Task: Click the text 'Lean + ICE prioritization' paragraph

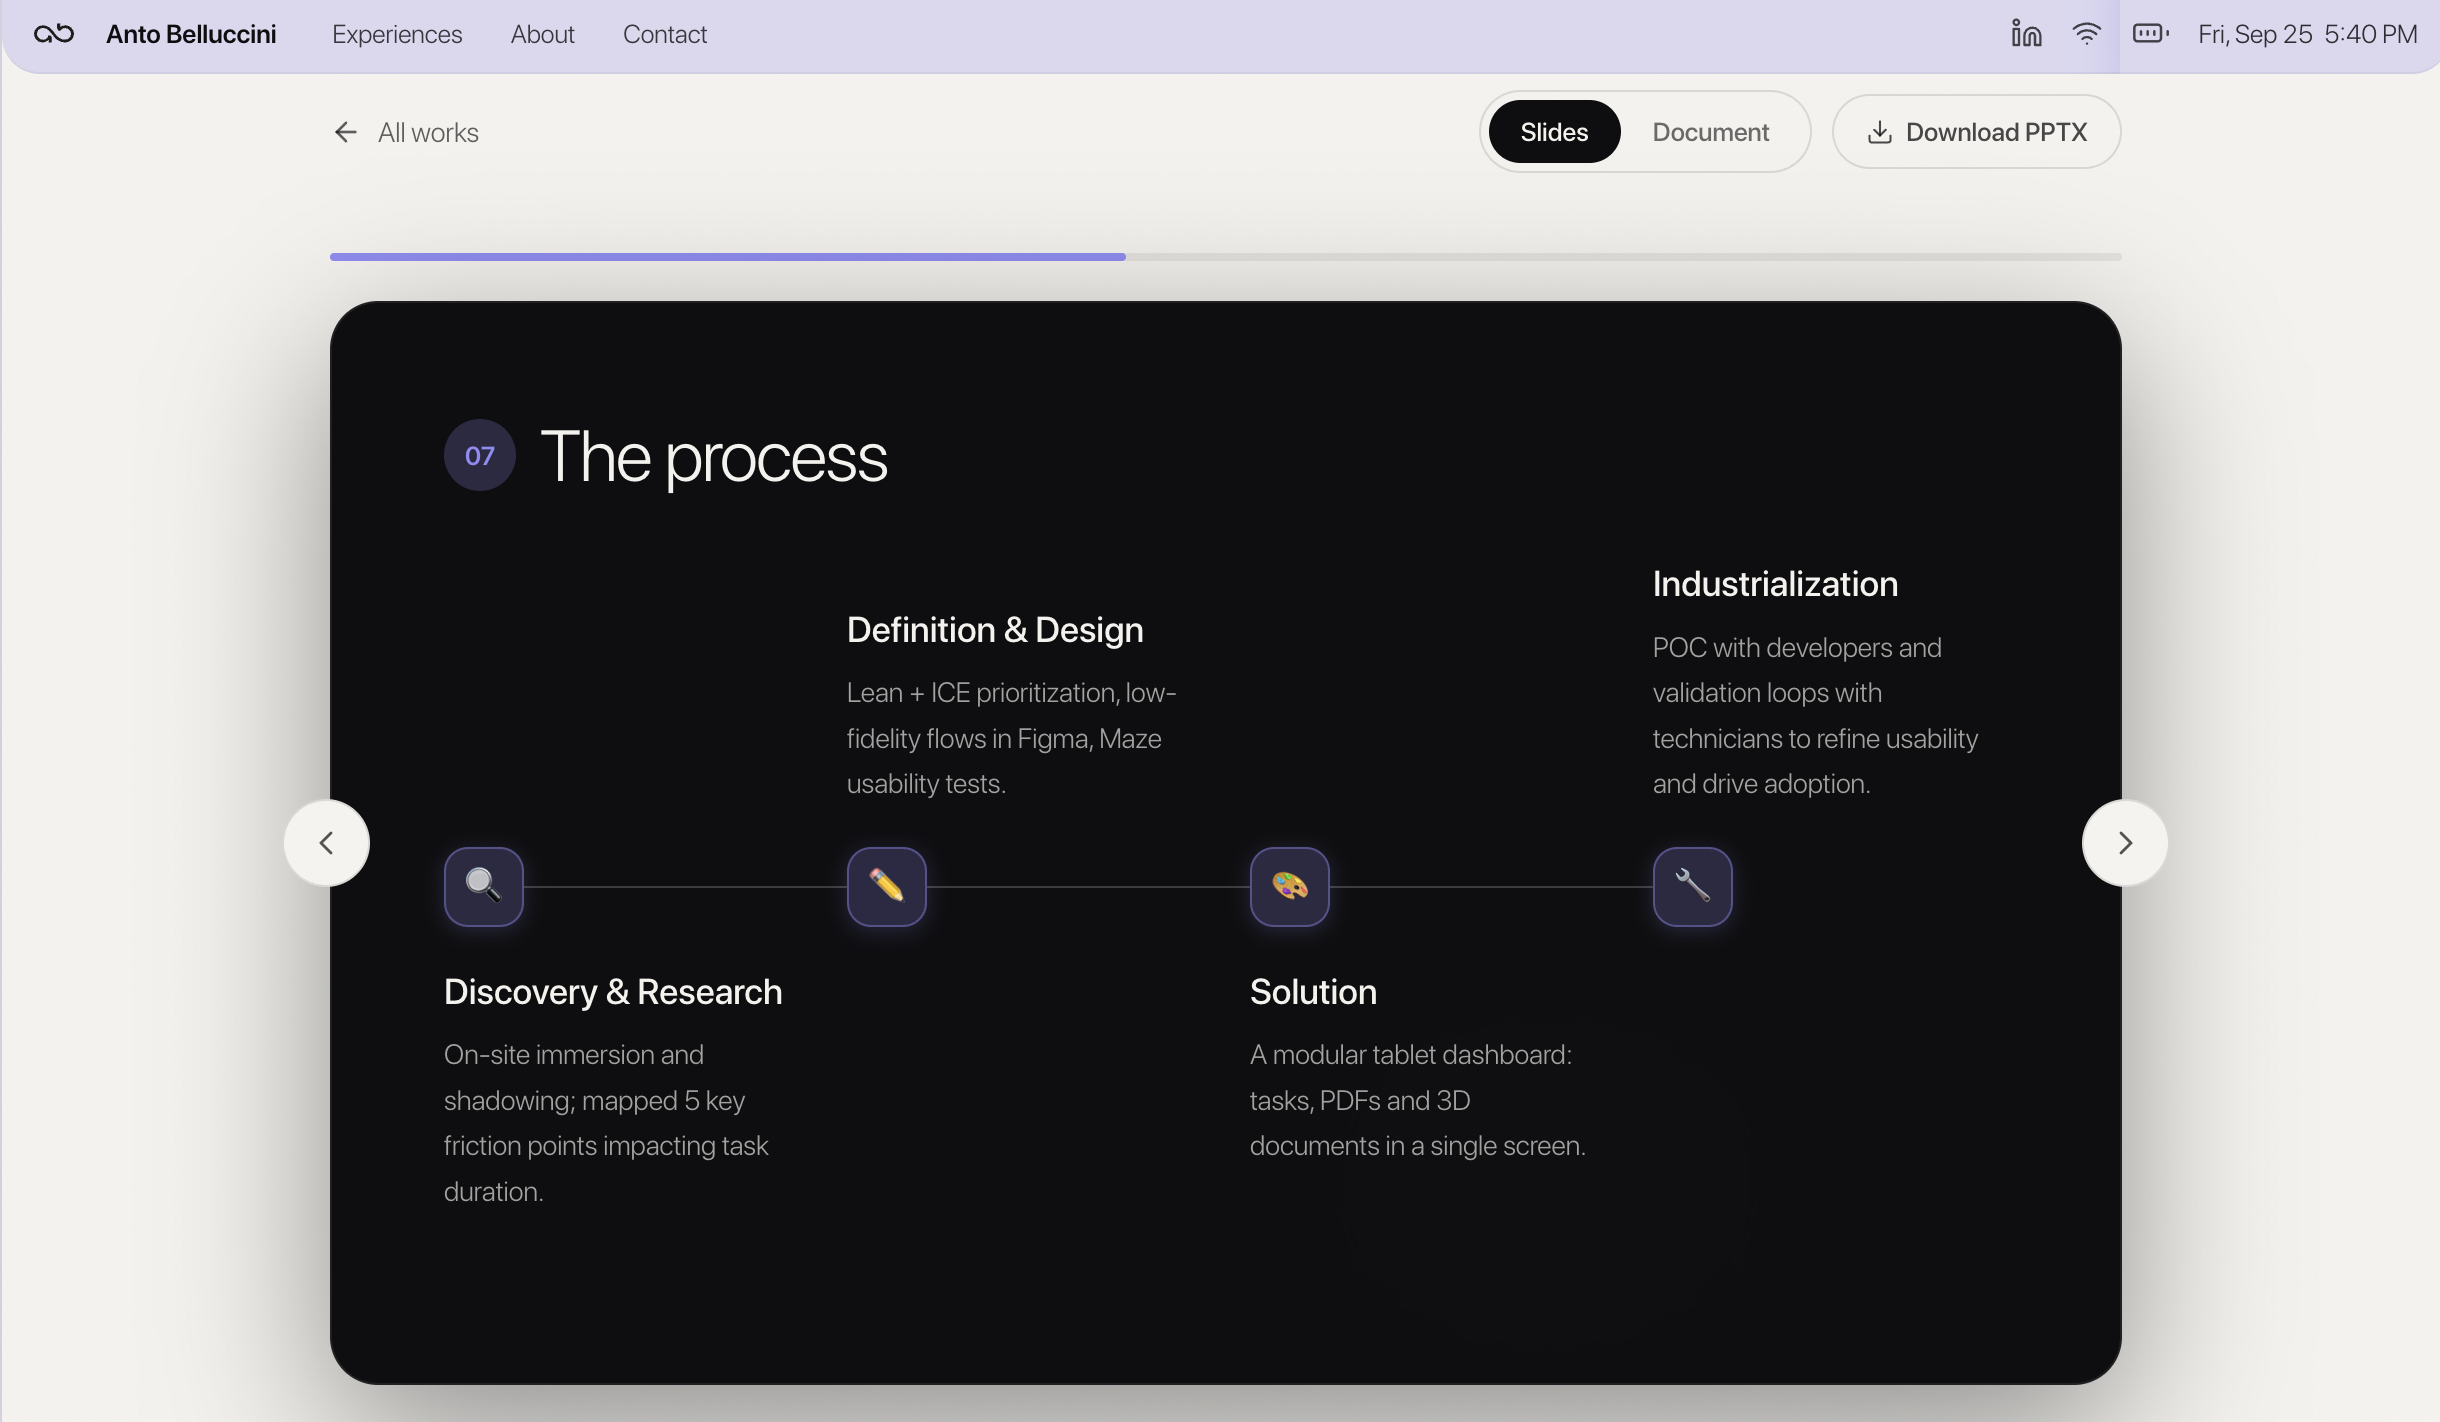Action: coord(1011,738)
